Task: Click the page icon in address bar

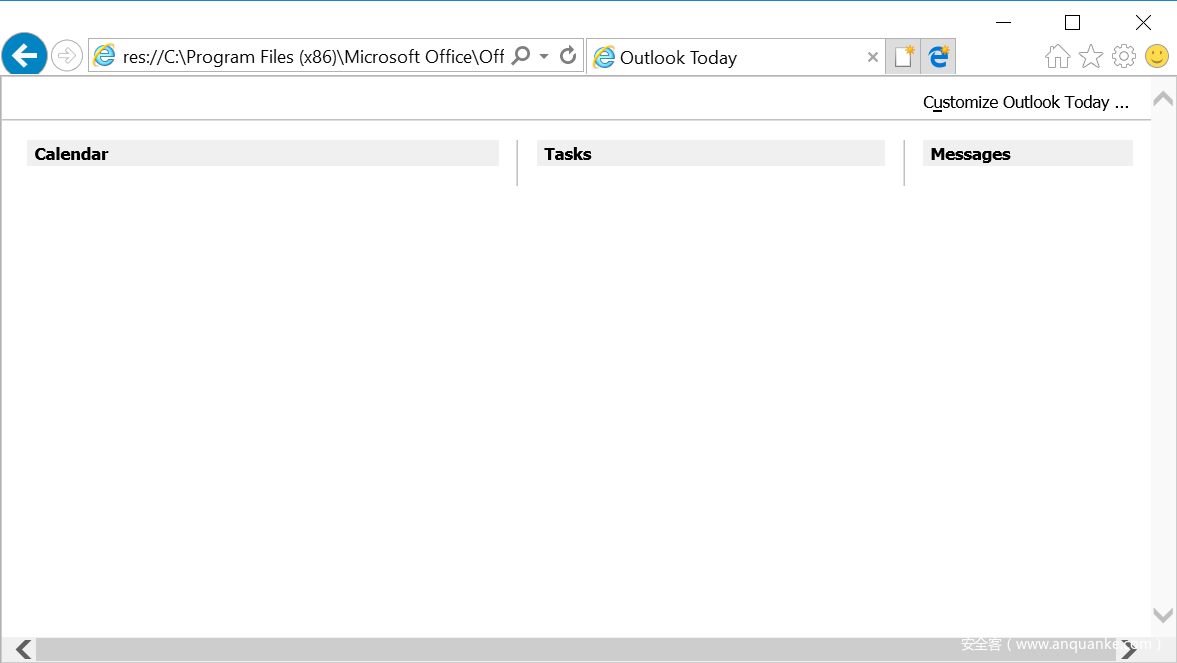Action: (x=104, y=56)
